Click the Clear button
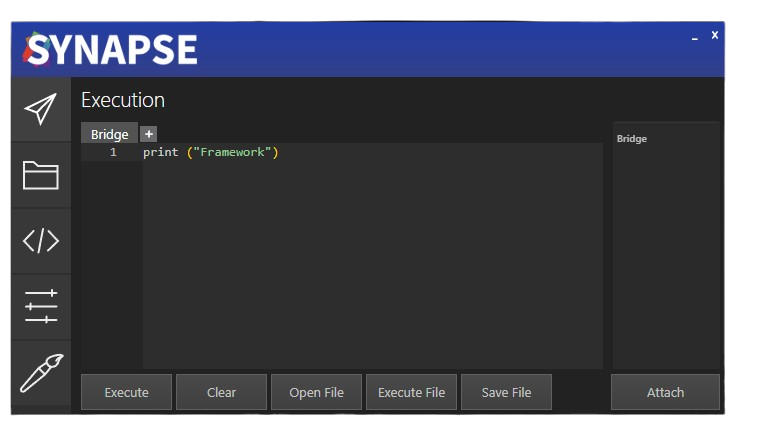This screenshot has width=762, height=447. click(x=222, y=392)
